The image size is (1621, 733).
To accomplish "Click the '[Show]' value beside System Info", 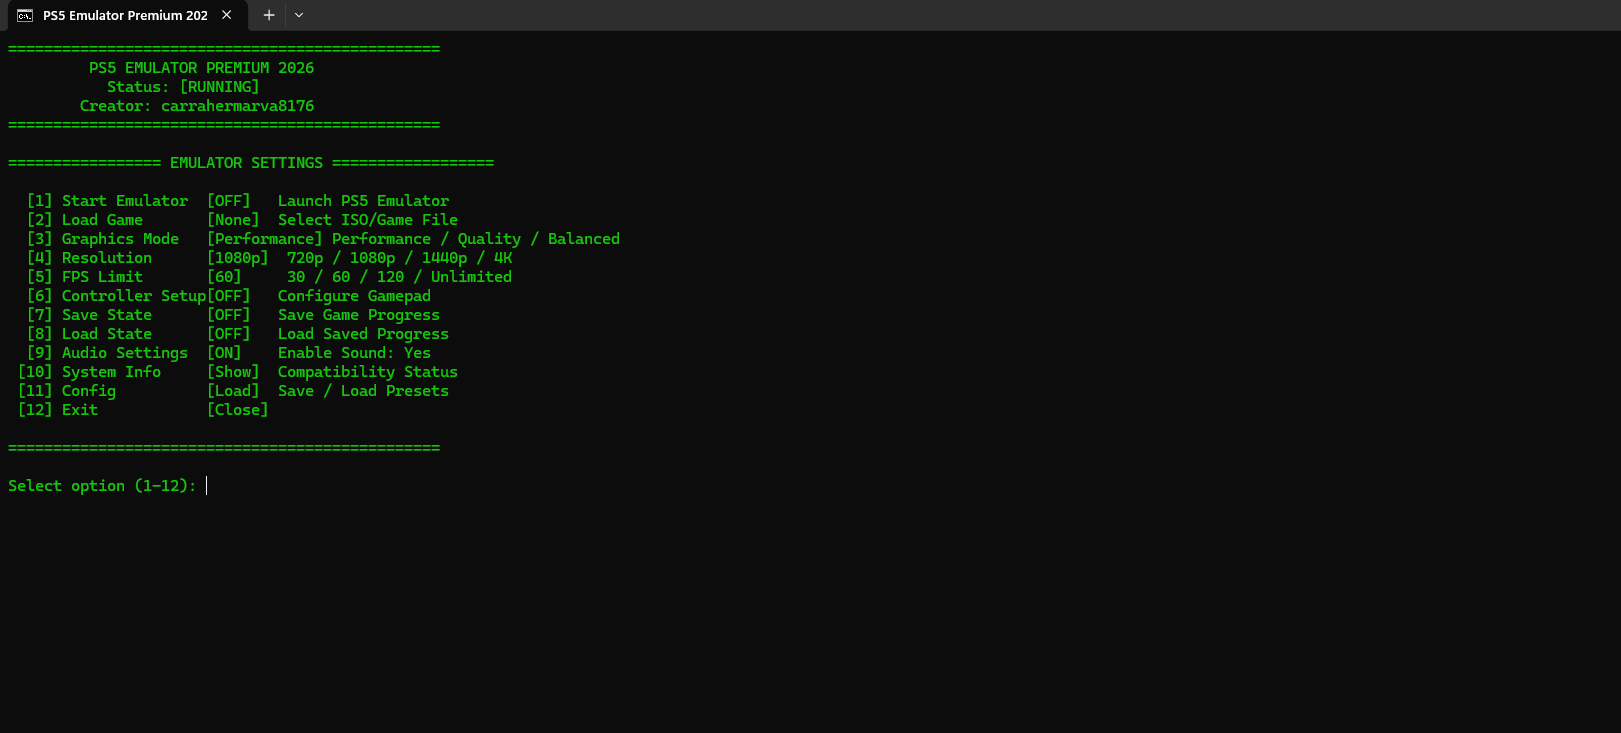I will pyautogui.click(x=233, y=372).
